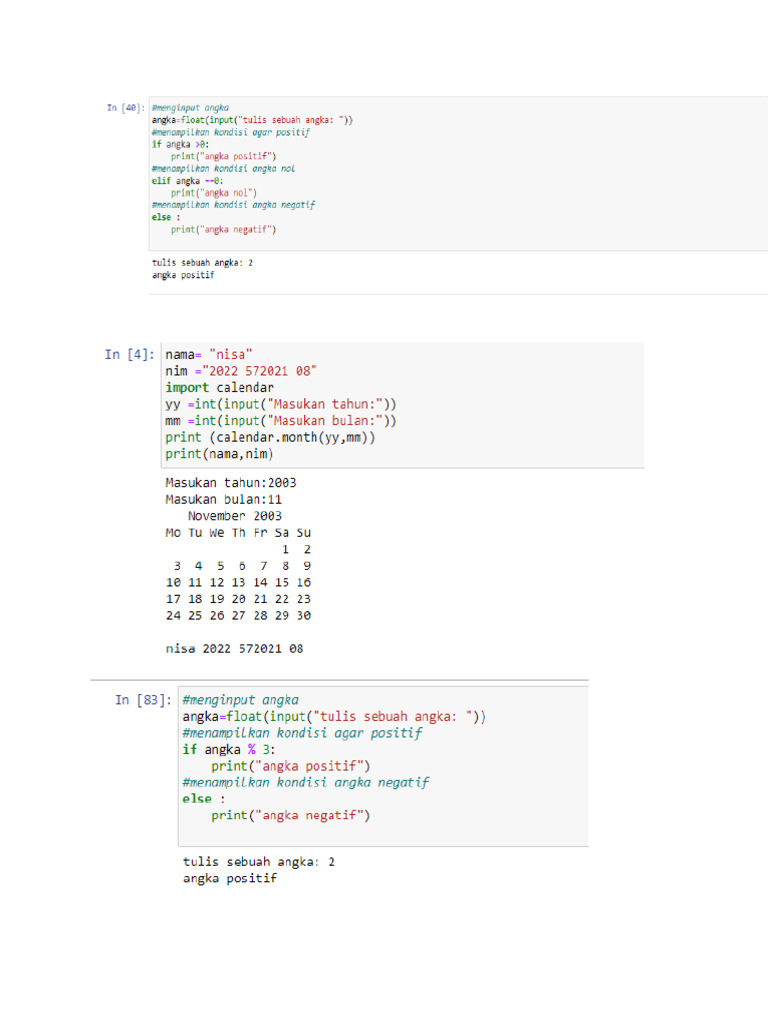Click '#menampilkan kondisi angka negatif' in In [83]
This screenshot has width=768, height=1024.
306,782
